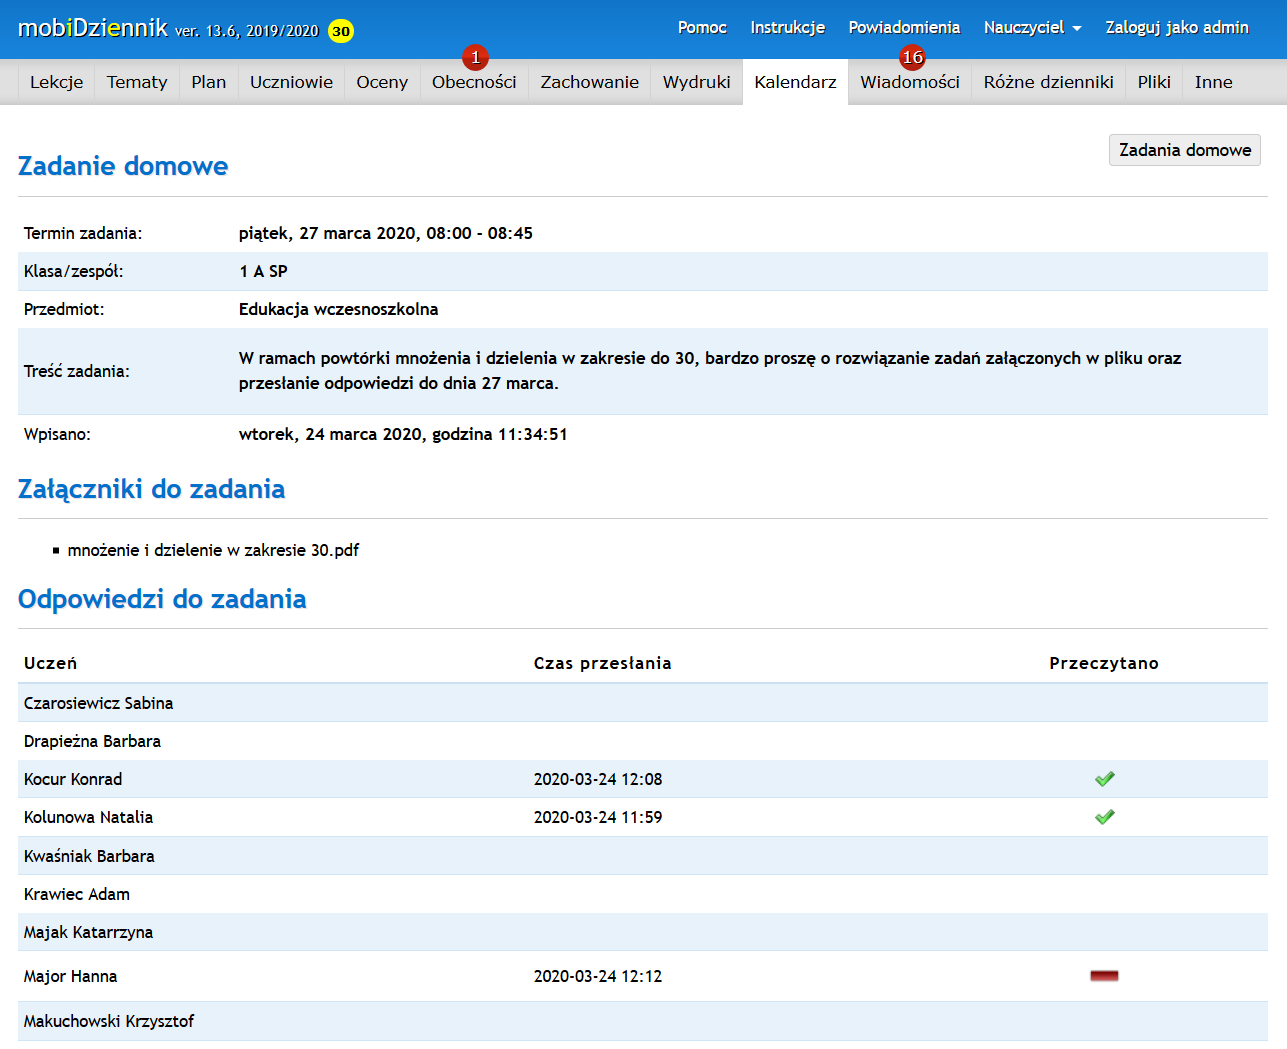Open the Obecności tab

tap(474, 82)
